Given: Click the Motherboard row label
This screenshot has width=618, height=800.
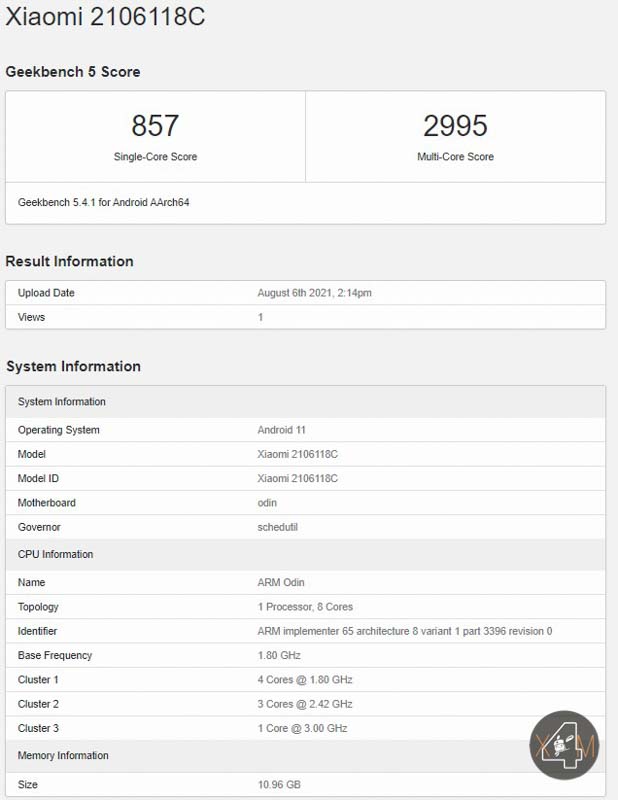Looking at the screenshot, I should (x=46, y=503).
